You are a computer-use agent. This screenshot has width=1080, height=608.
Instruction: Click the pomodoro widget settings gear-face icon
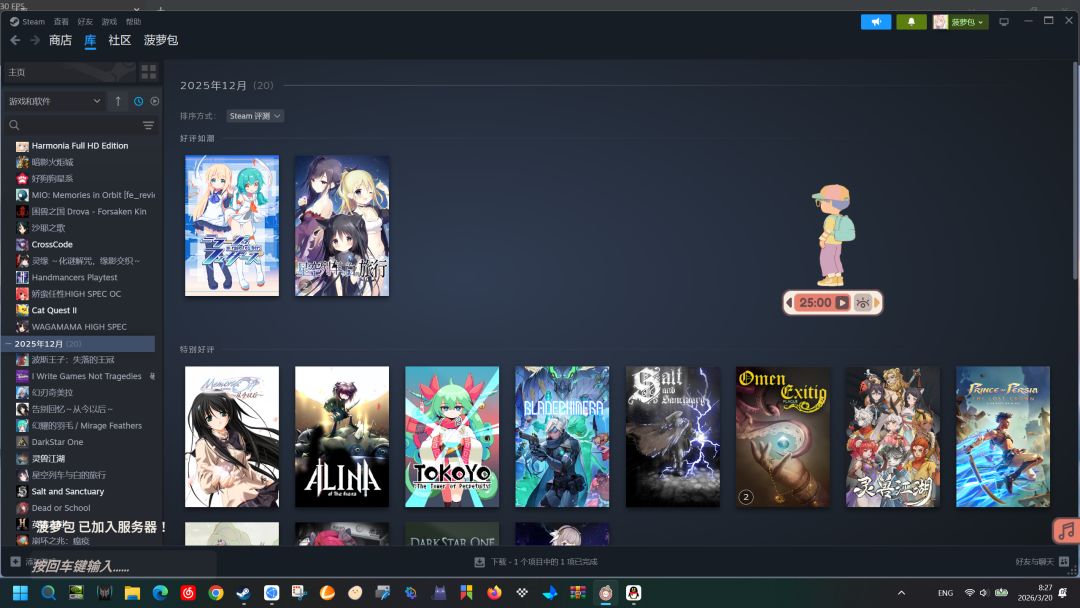tap(862, 303)
